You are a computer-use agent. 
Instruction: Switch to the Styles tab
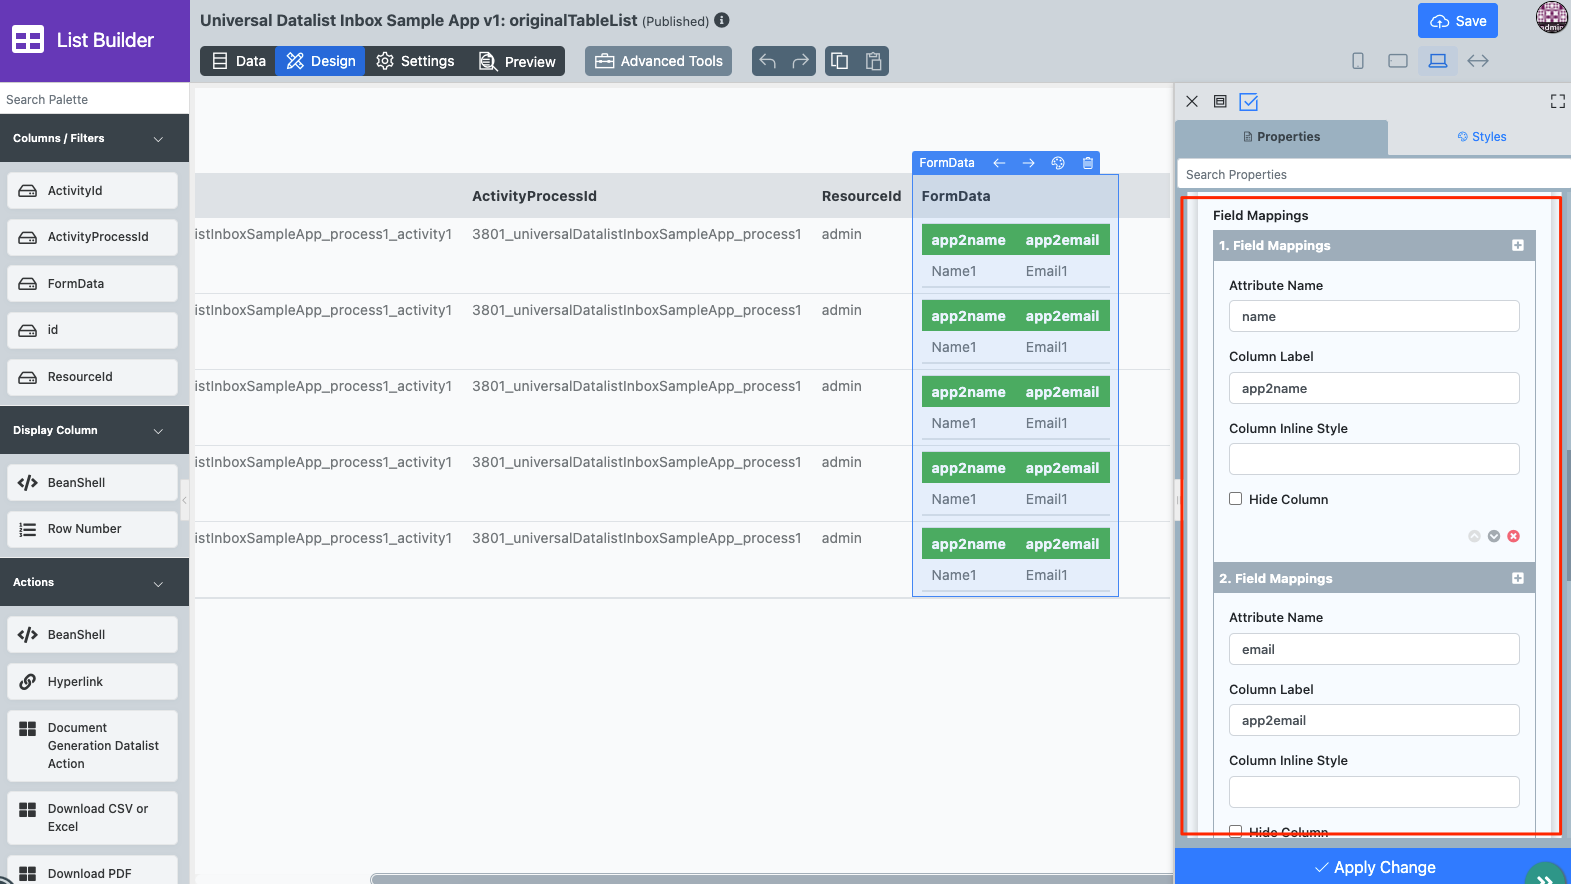point(1481,137)
